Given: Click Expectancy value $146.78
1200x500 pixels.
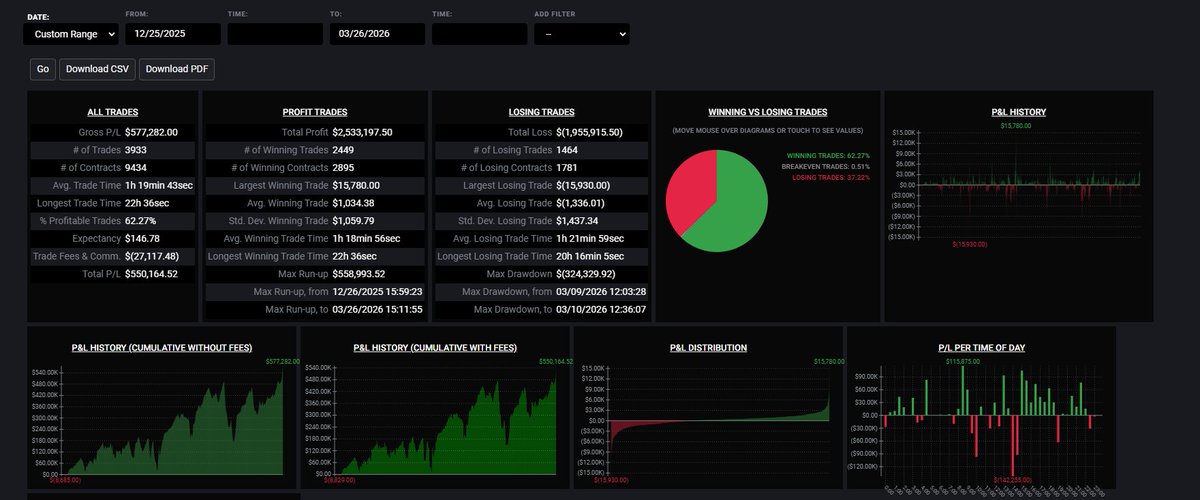Looking at the screenshot, I should [x=143, y=239].
